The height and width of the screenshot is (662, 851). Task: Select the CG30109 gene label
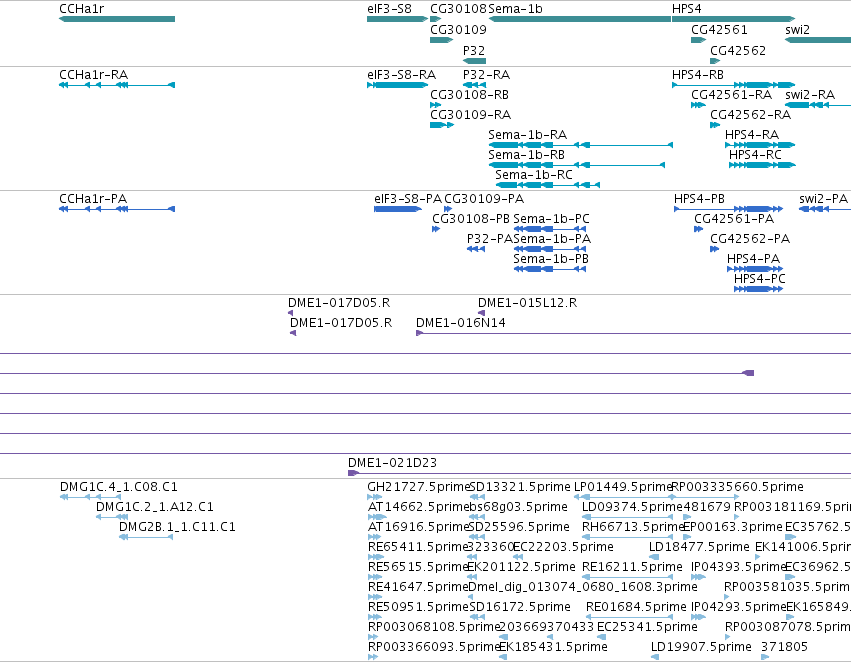(x=459, y=30)
